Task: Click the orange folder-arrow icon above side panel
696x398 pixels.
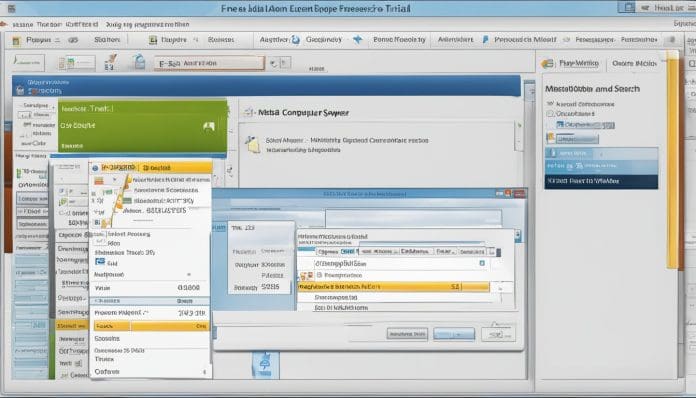Action: click(x=547, y=63)
